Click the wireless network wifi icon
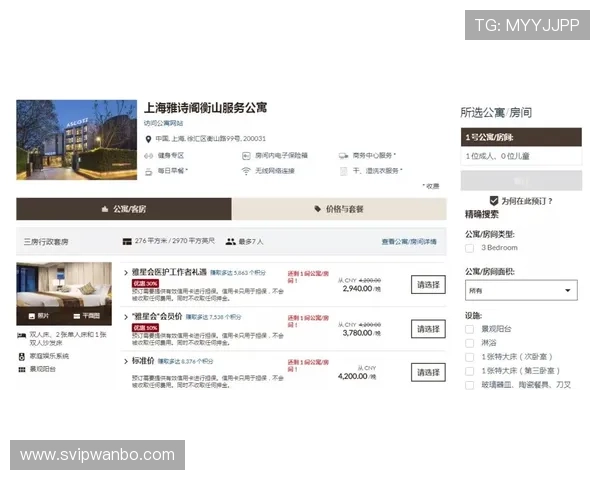The image size is (600, 480). 246,171
